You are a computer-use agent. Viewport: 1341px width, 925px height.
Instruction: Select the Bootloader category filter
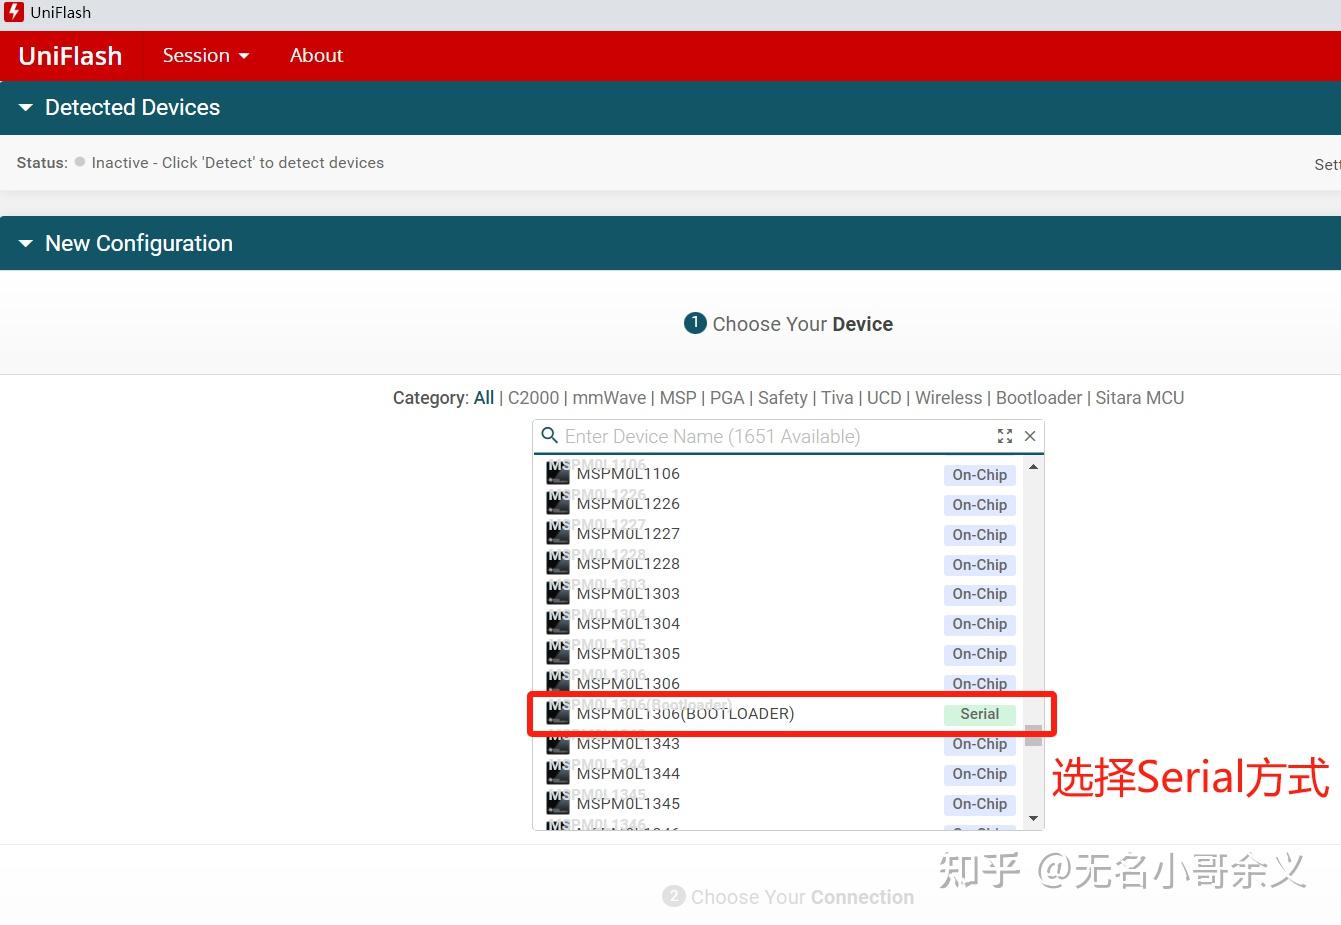(x=1039, y=398)
